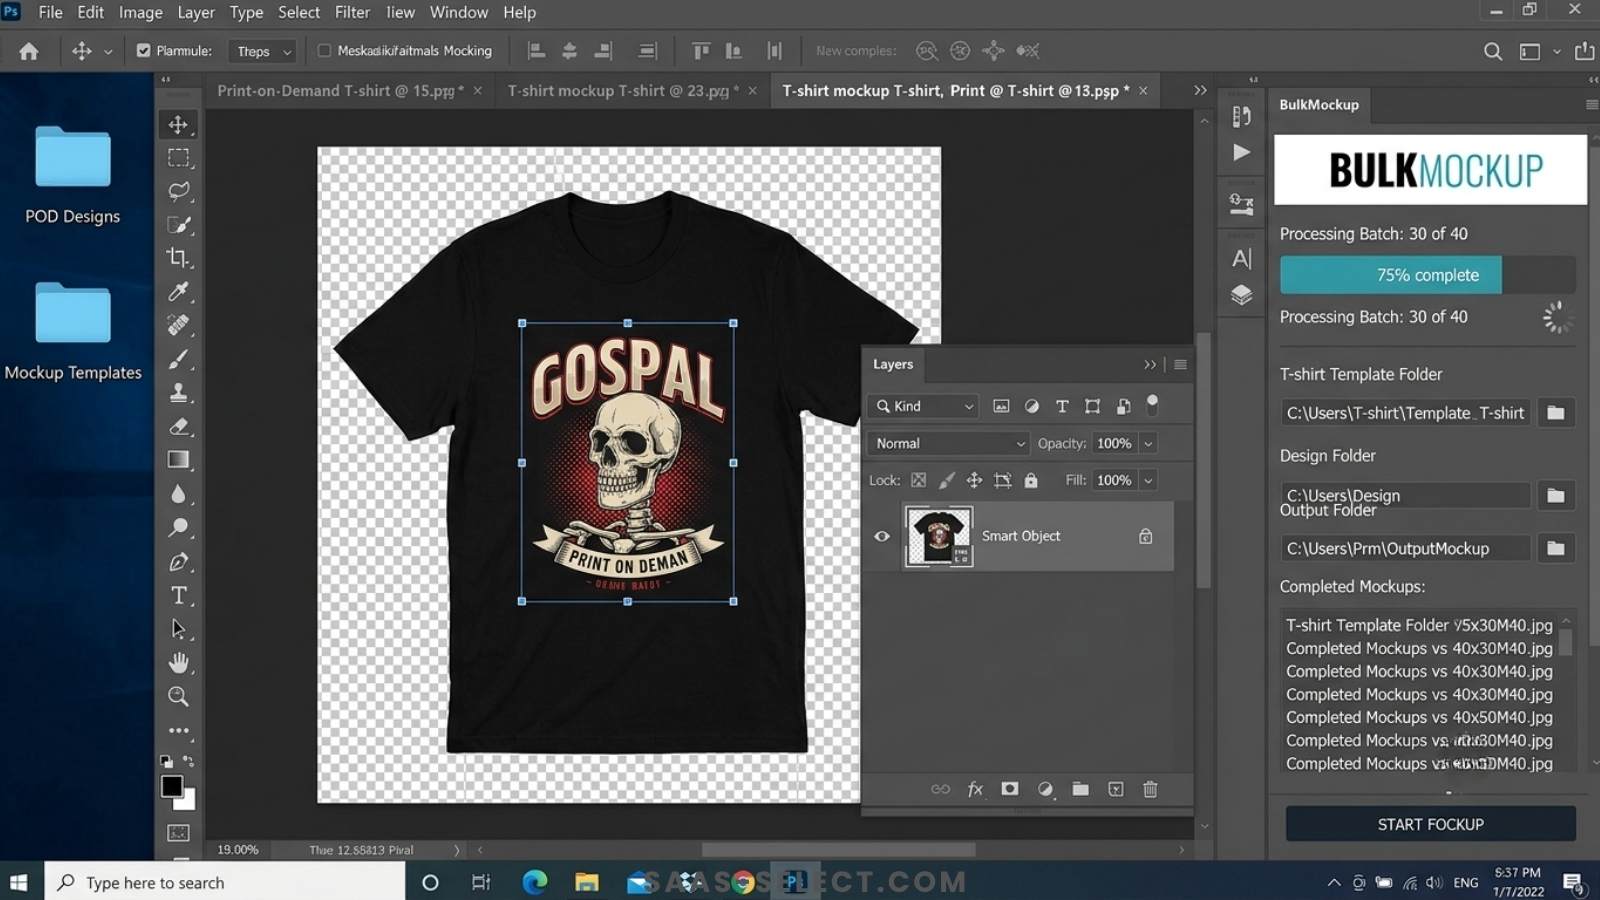Browse for Output Folder
This screenshot has width=1600, height=900.
tap(1555, 548)
